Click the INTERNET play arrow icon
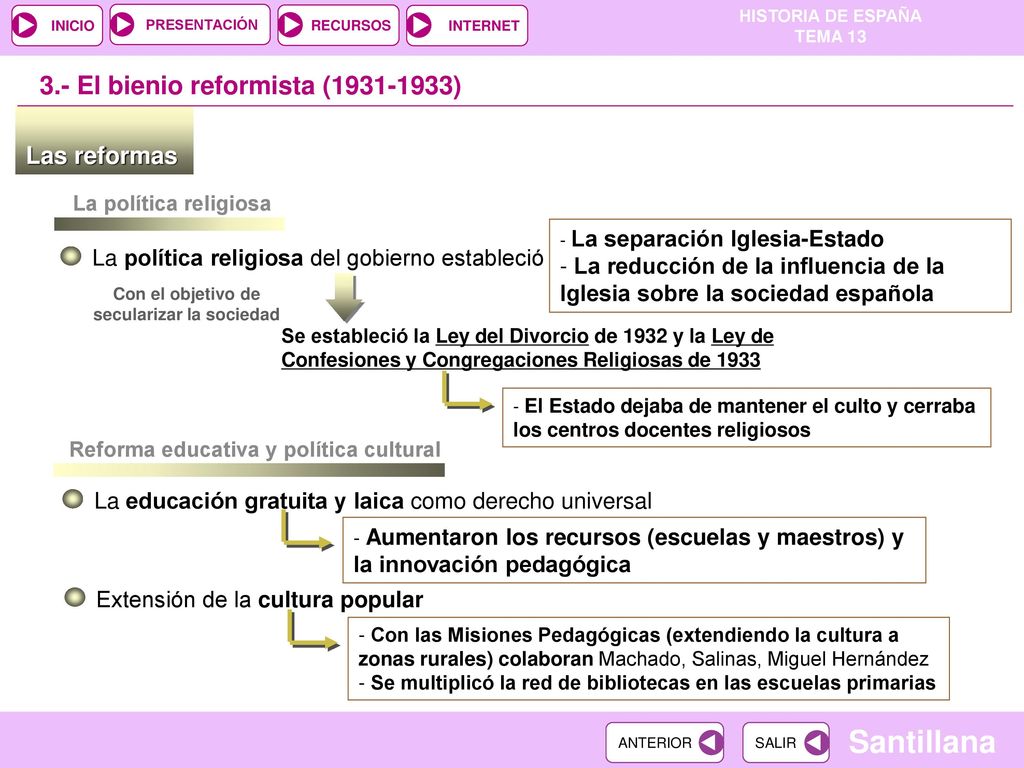Screen dimensions: 1024x768 tap(419, 25)
